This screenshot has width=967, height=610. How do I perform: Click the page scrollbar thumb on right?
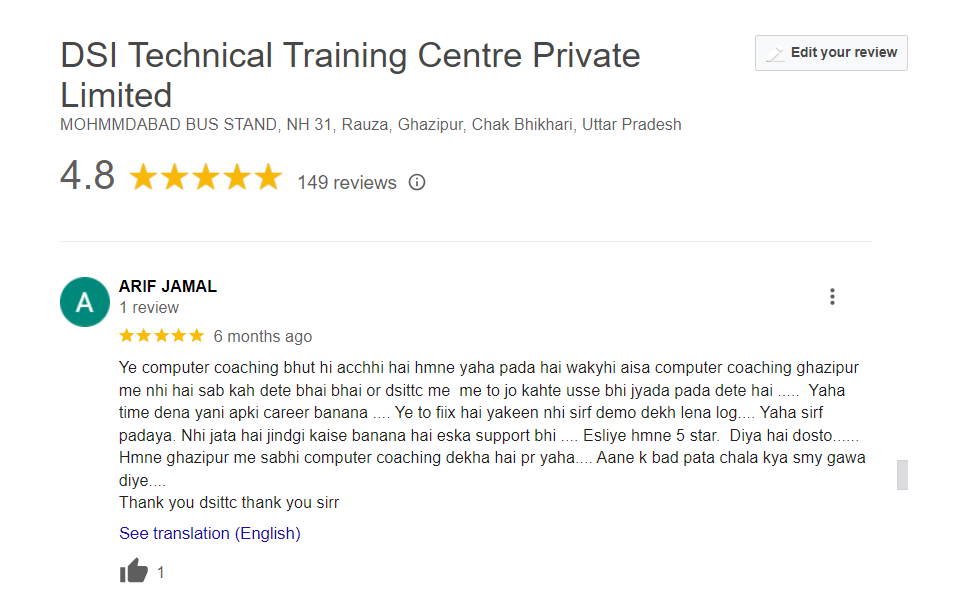tap(902, 475)
